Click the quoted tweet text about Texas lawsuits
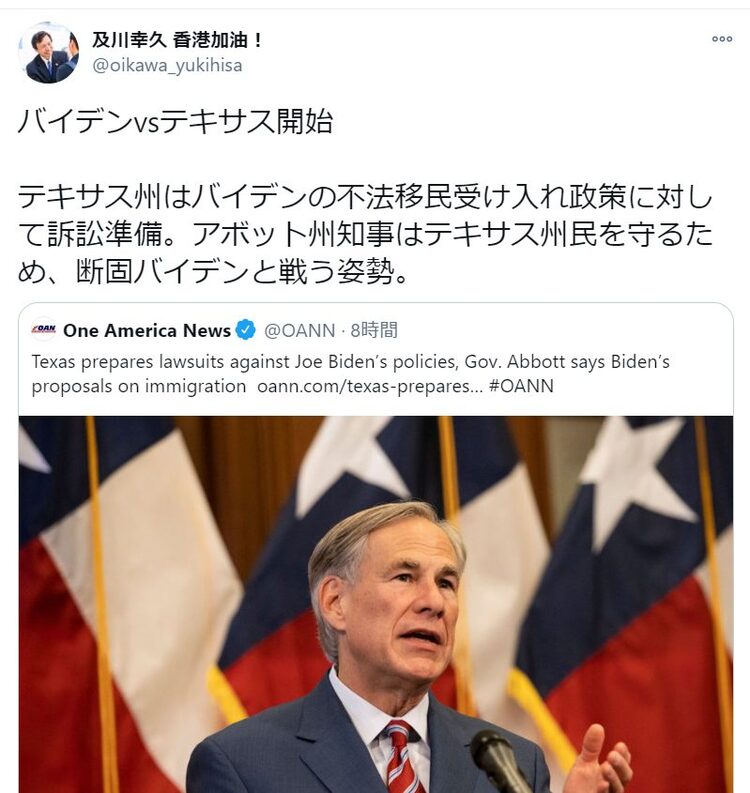Viewport: 750px width, 793px height. 350,374
